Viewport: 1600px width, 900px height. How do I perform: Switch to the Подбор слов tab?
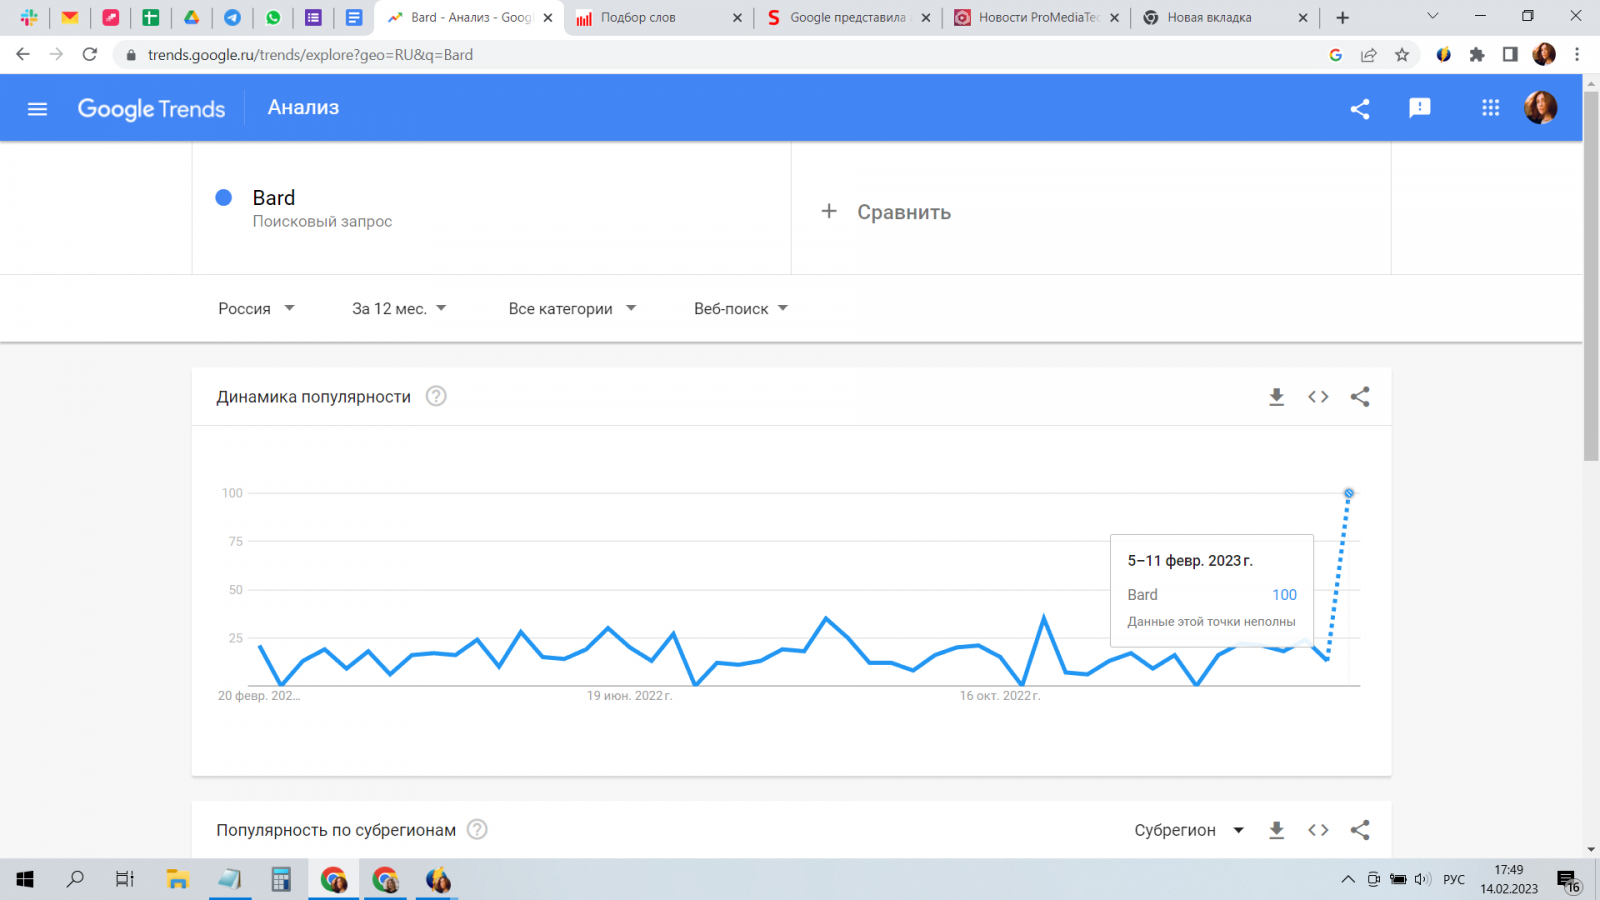(x=659, y=17)
